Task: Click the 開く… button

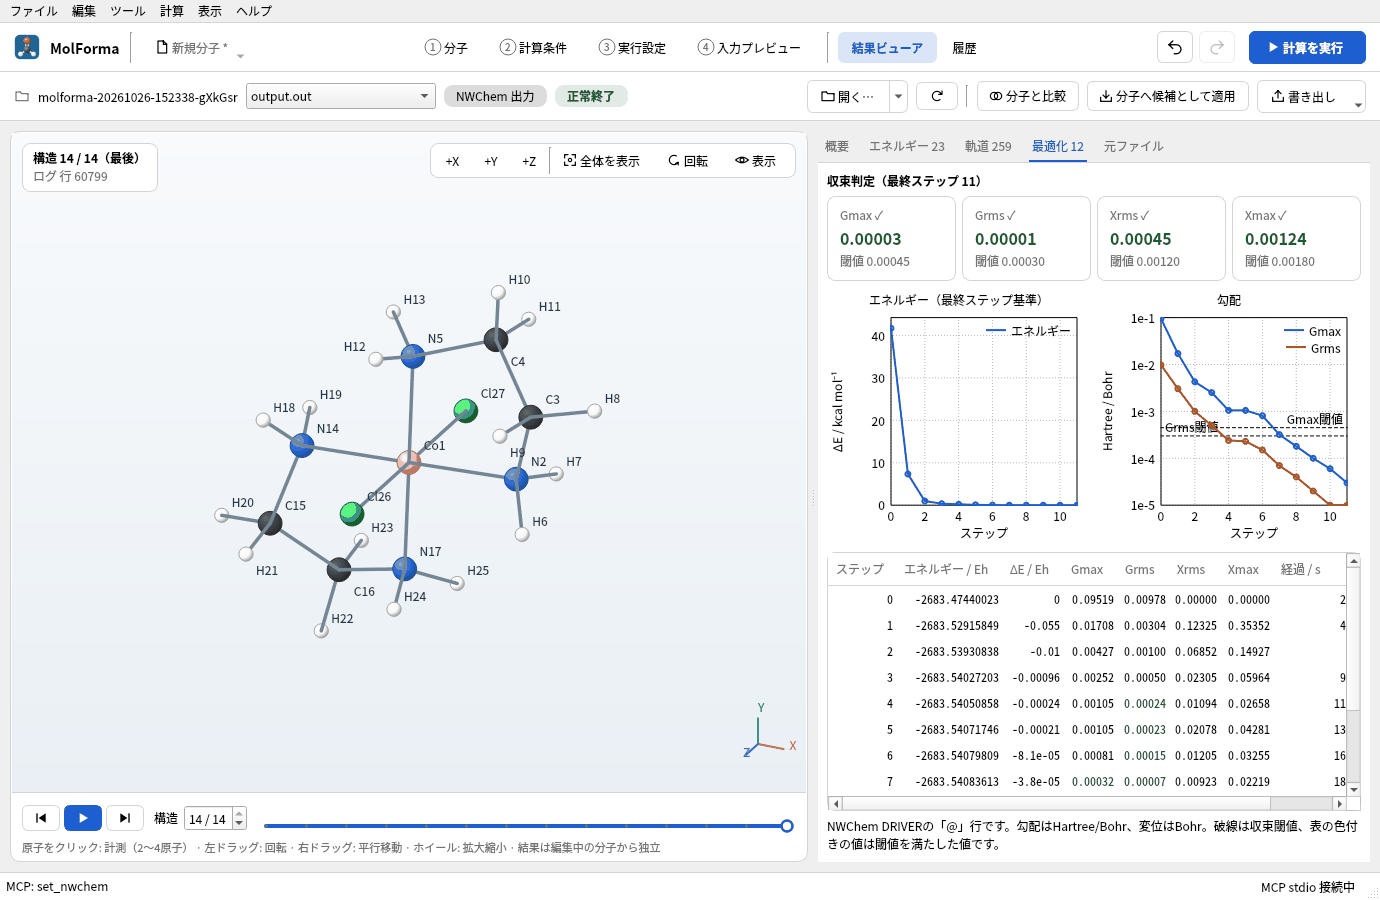Action: click(x=848, y=96)
